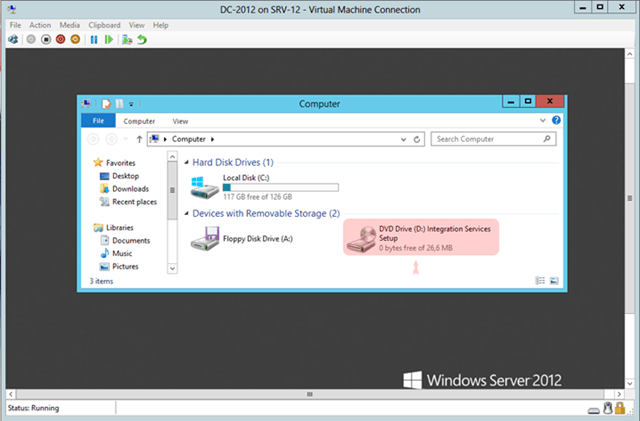The image size is (640, 421).
Task: Click VM horizontal scrollbar thumb
Action: tap(310, 394)
